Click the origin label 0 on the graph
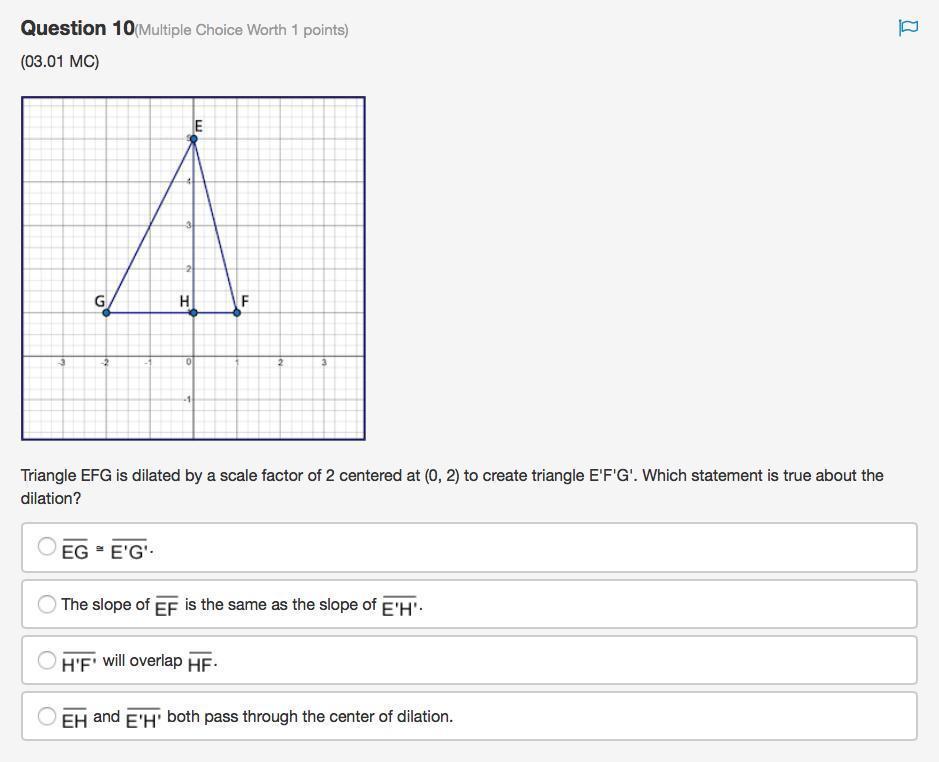 pos(188,361)
